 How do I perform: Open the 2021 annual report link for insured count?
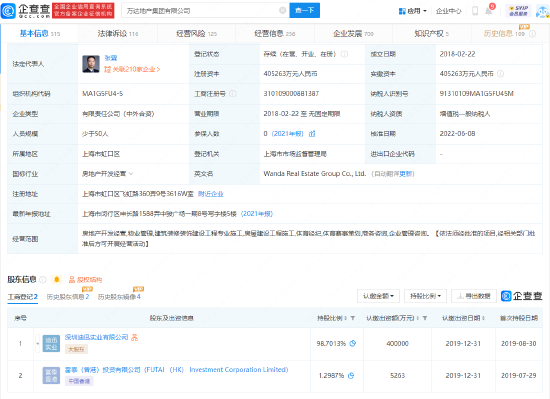[287, 134]
